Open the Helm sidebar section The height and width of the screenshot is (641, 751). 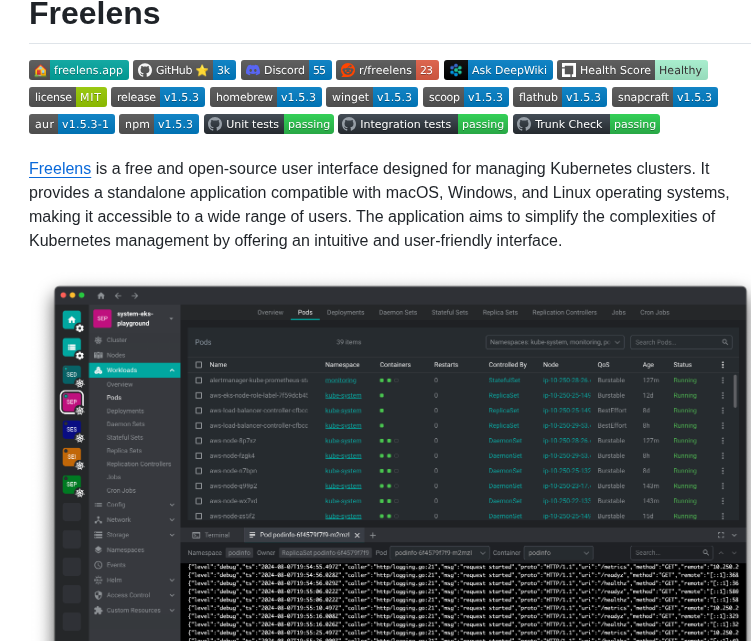(135, 580)
